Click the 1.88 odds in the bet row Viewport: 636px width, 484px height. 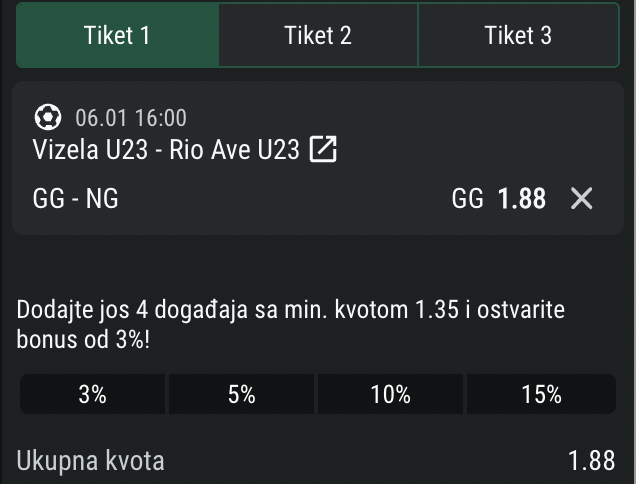[521, 198]
